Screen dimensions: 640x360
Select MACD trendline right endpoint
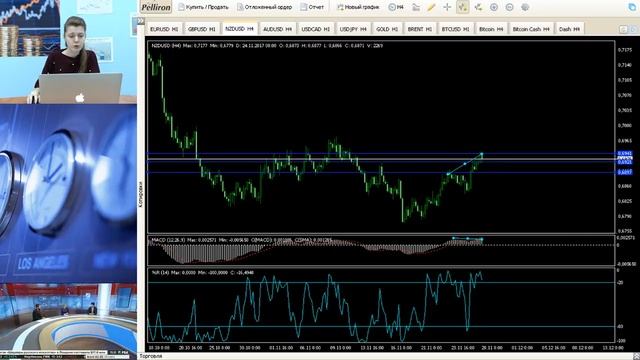point(482,239)
